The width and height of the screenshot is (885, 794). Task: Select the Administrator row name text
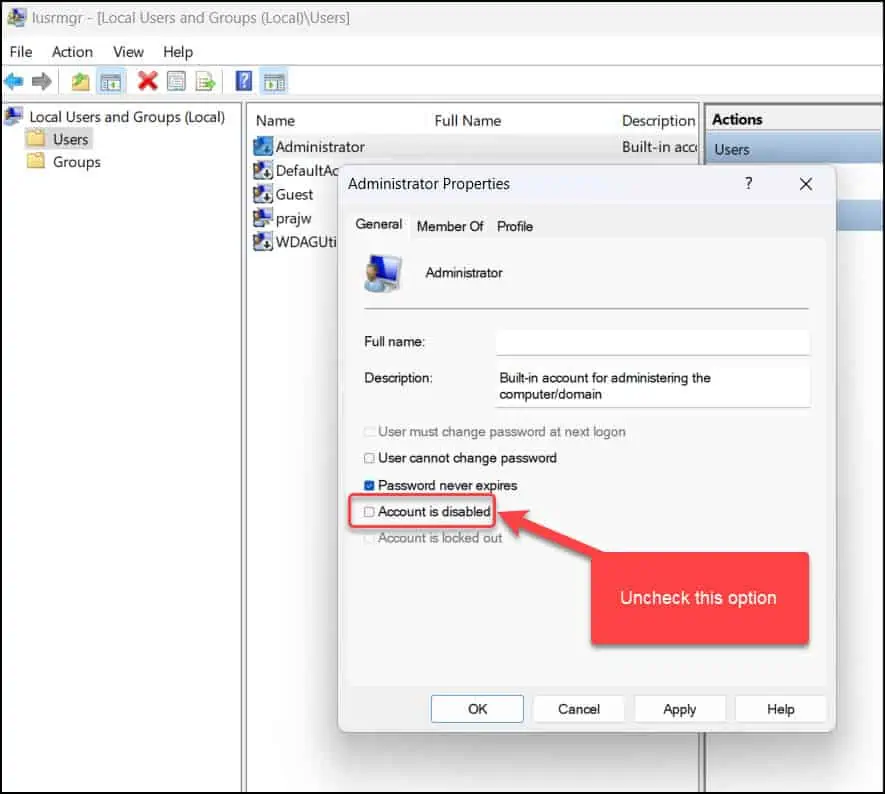click(320, 147)
